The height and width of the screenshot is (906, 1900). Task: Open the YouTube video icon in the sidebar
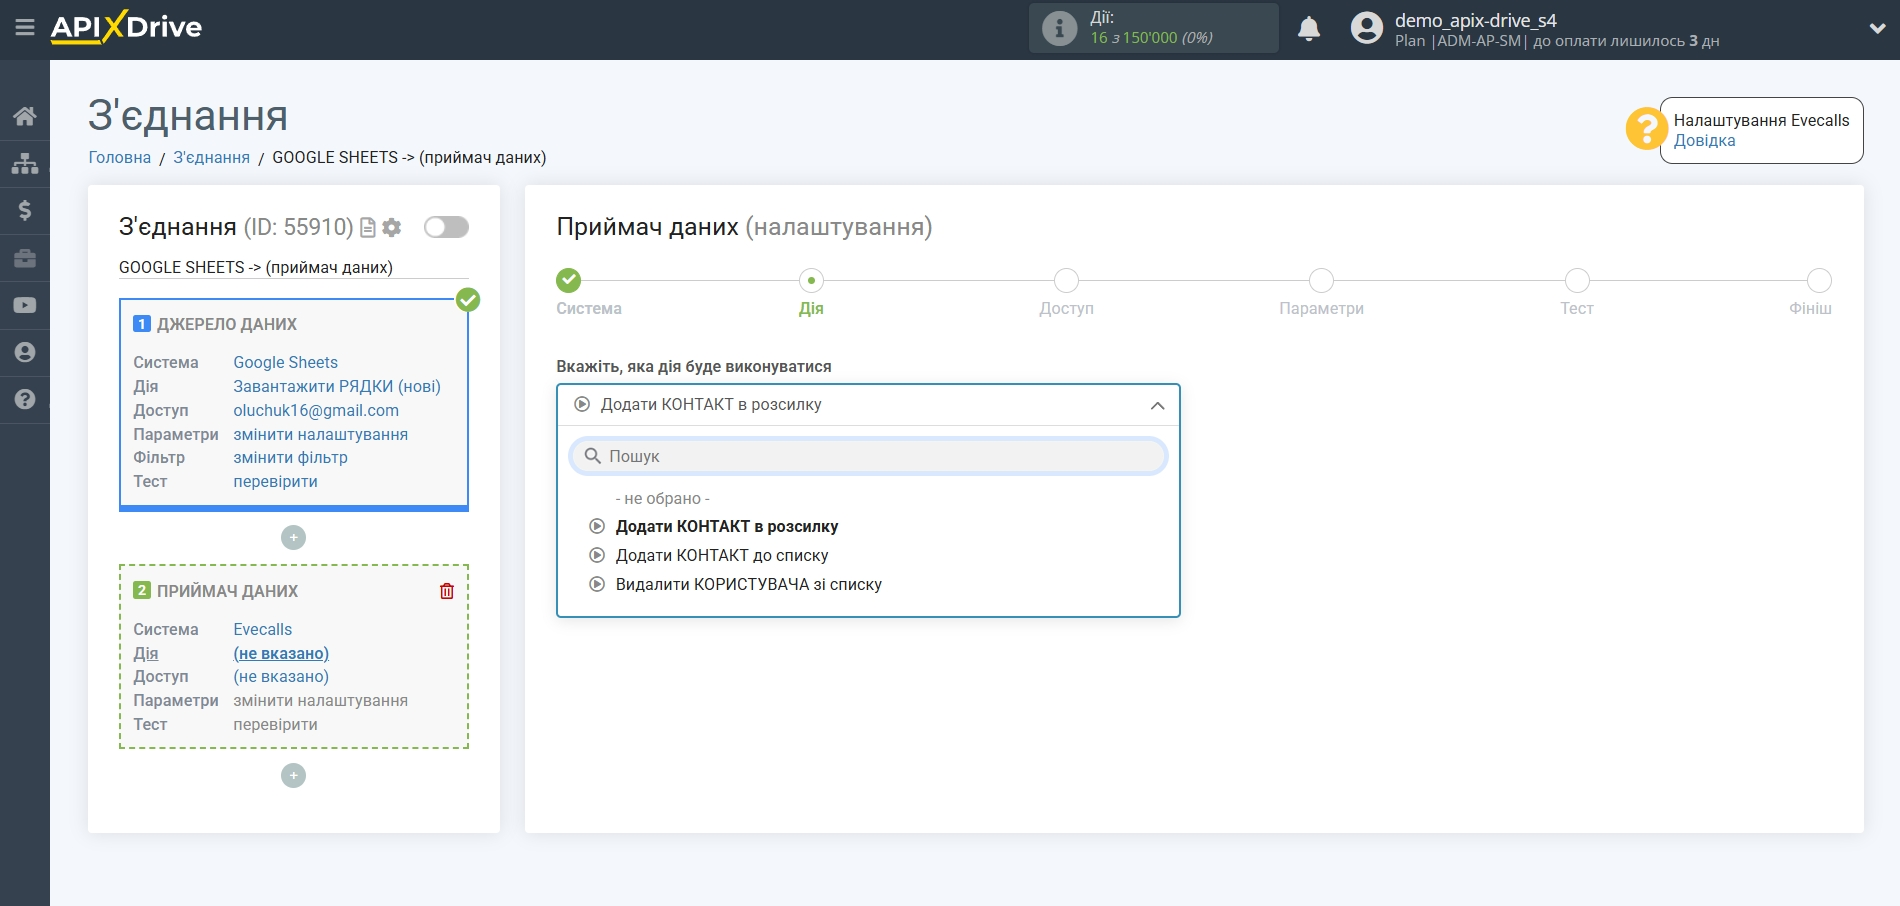pos(25,305)
